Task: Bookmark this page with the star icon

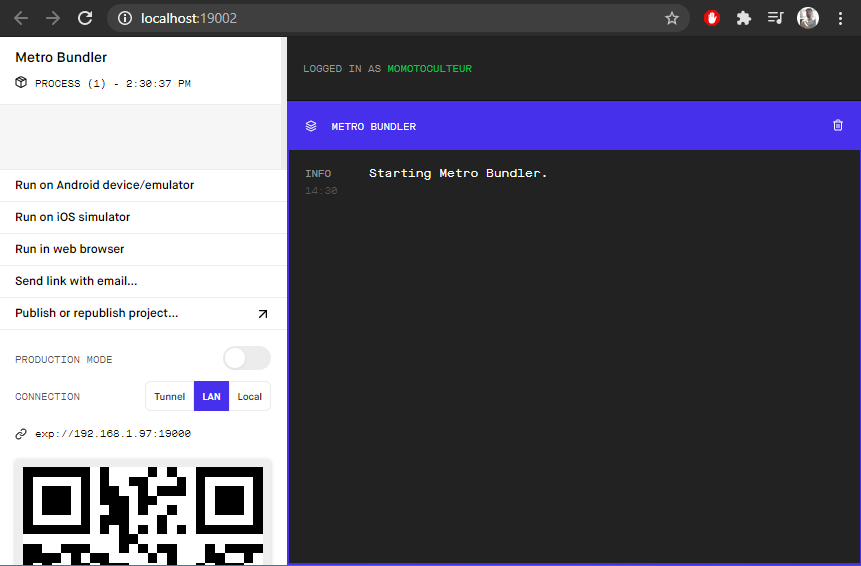Action: tap(672, 18)
